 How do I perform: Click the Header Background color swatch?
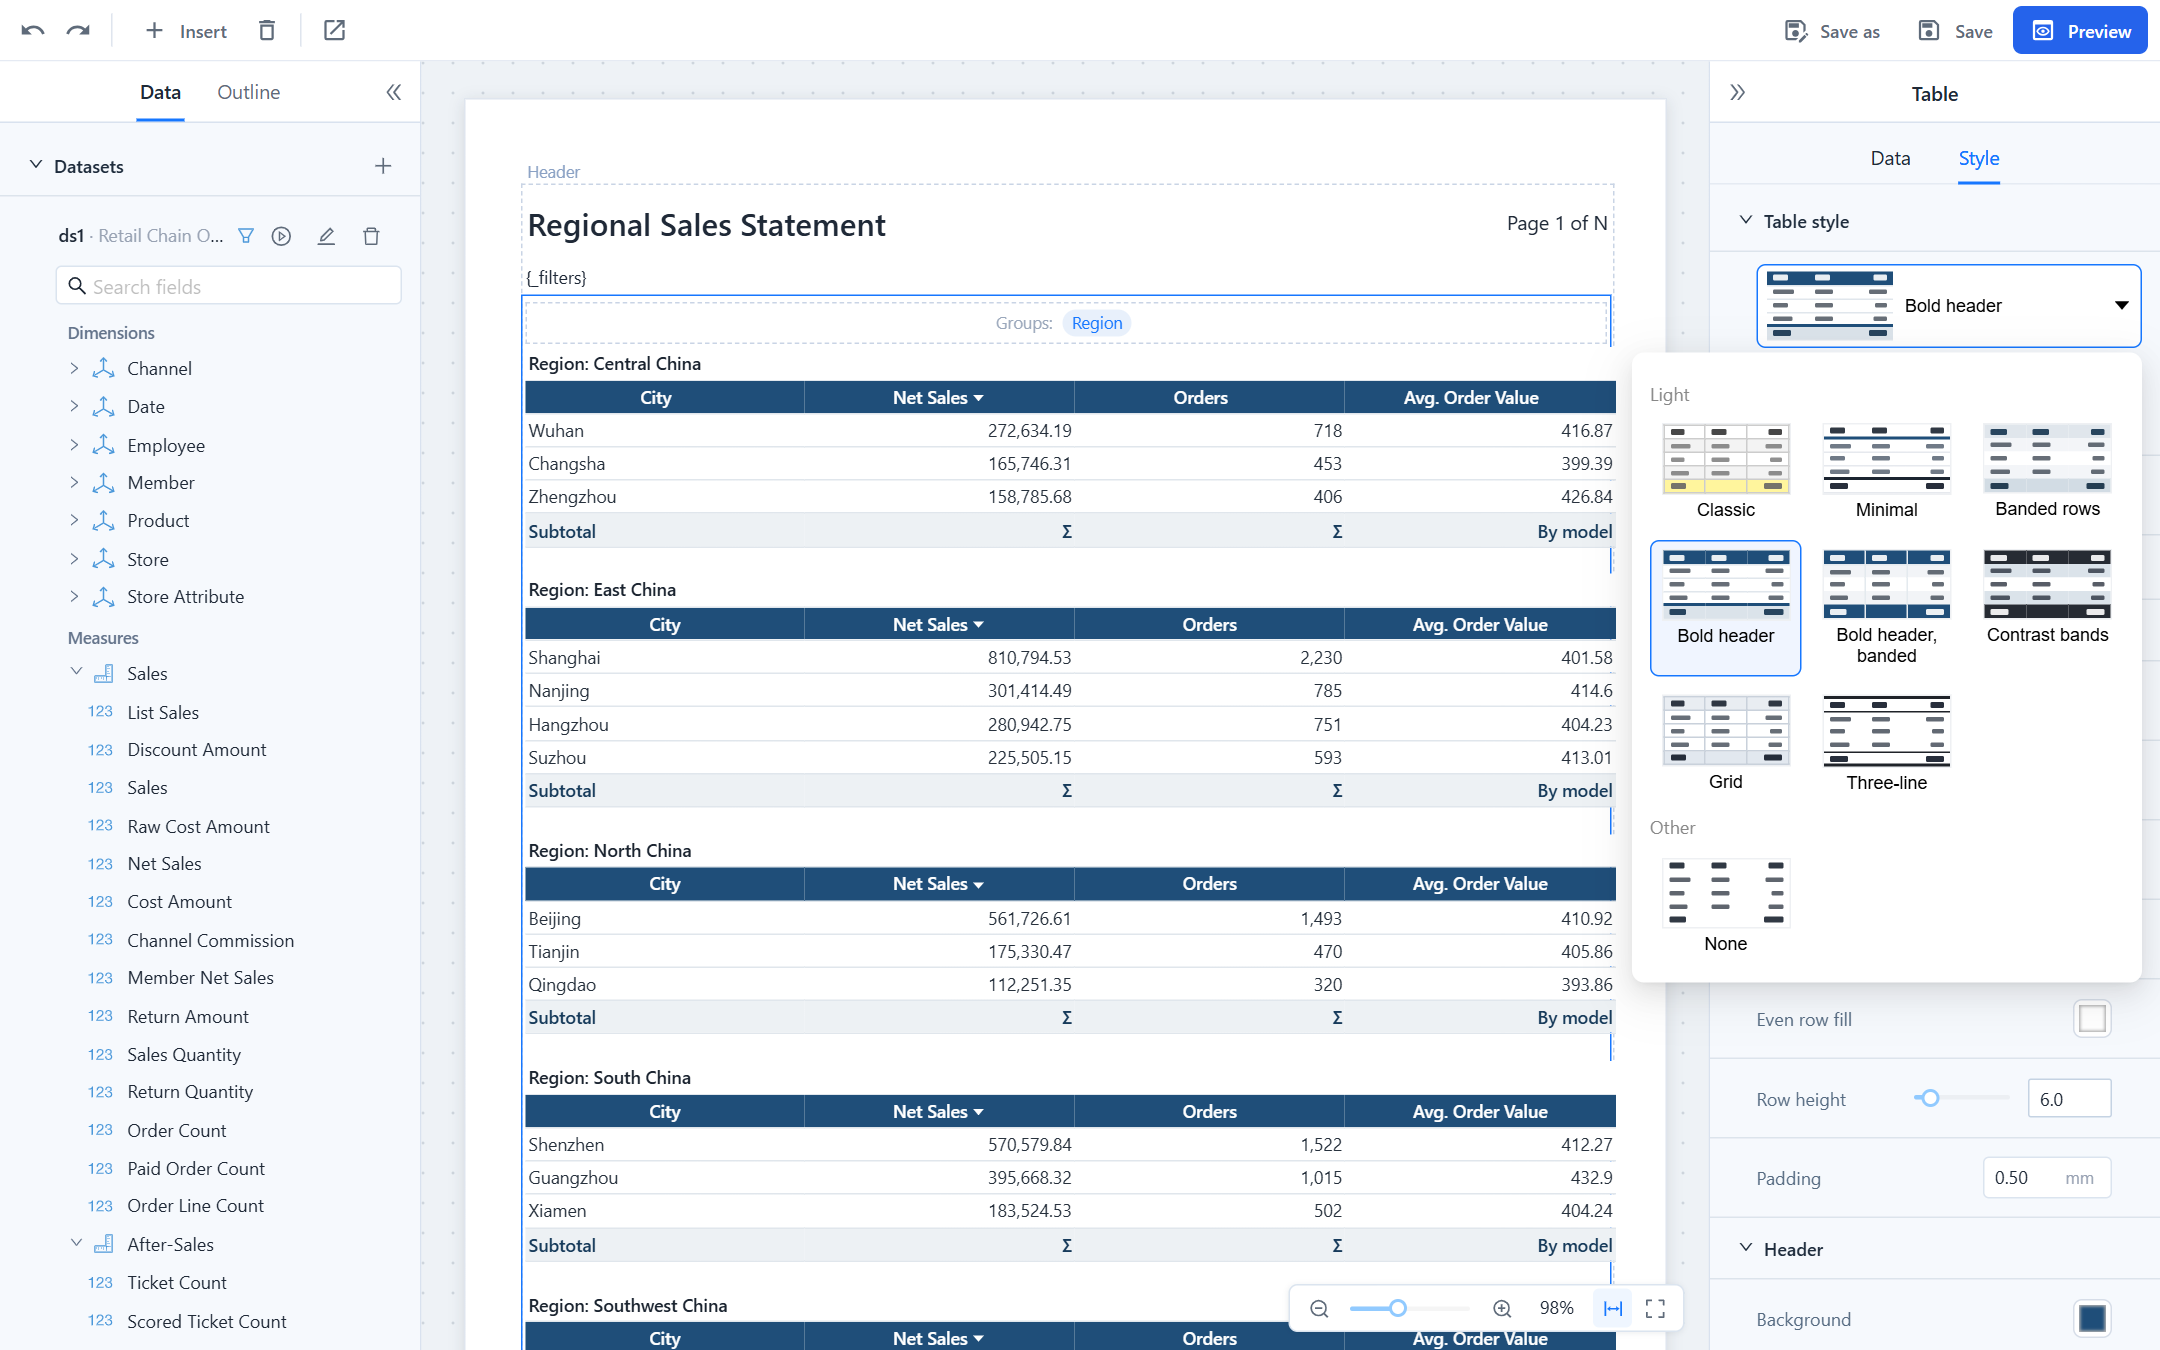2092,1318
